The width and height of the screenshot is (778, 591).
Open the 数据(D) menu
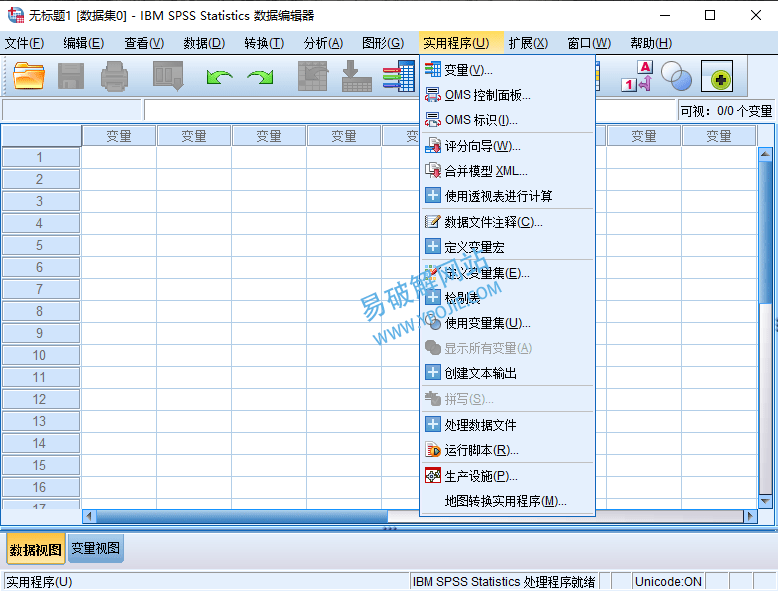[x=204, y=43]
